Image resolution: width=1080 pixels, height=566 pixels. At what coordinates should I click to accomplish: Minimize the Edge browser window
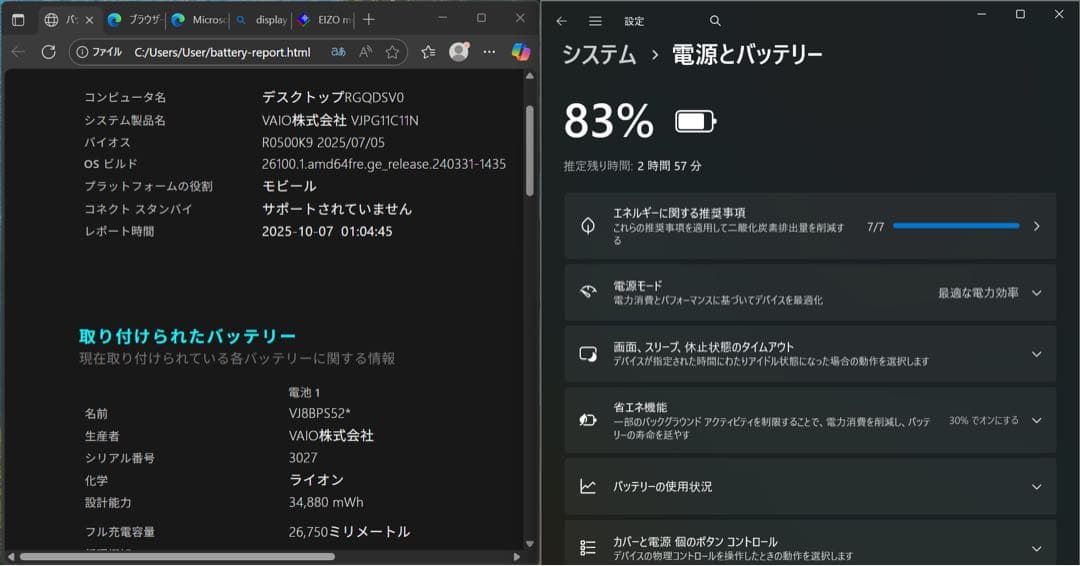coord(442,17)
